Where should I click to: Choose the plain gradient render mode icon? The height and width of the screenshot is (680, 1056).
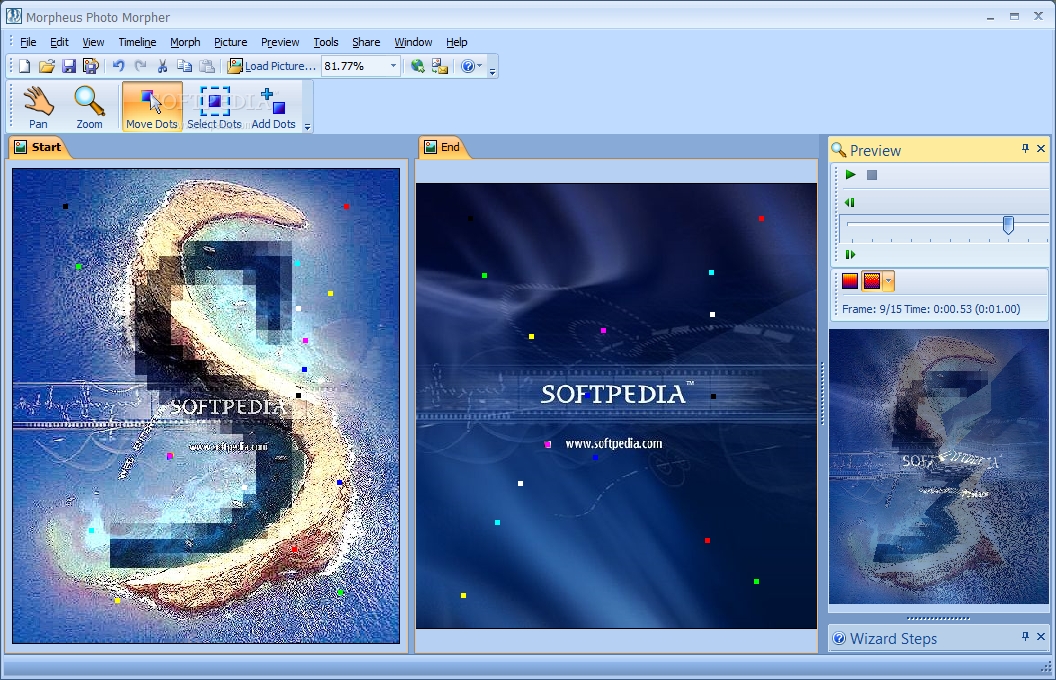(x=850, y=281)
